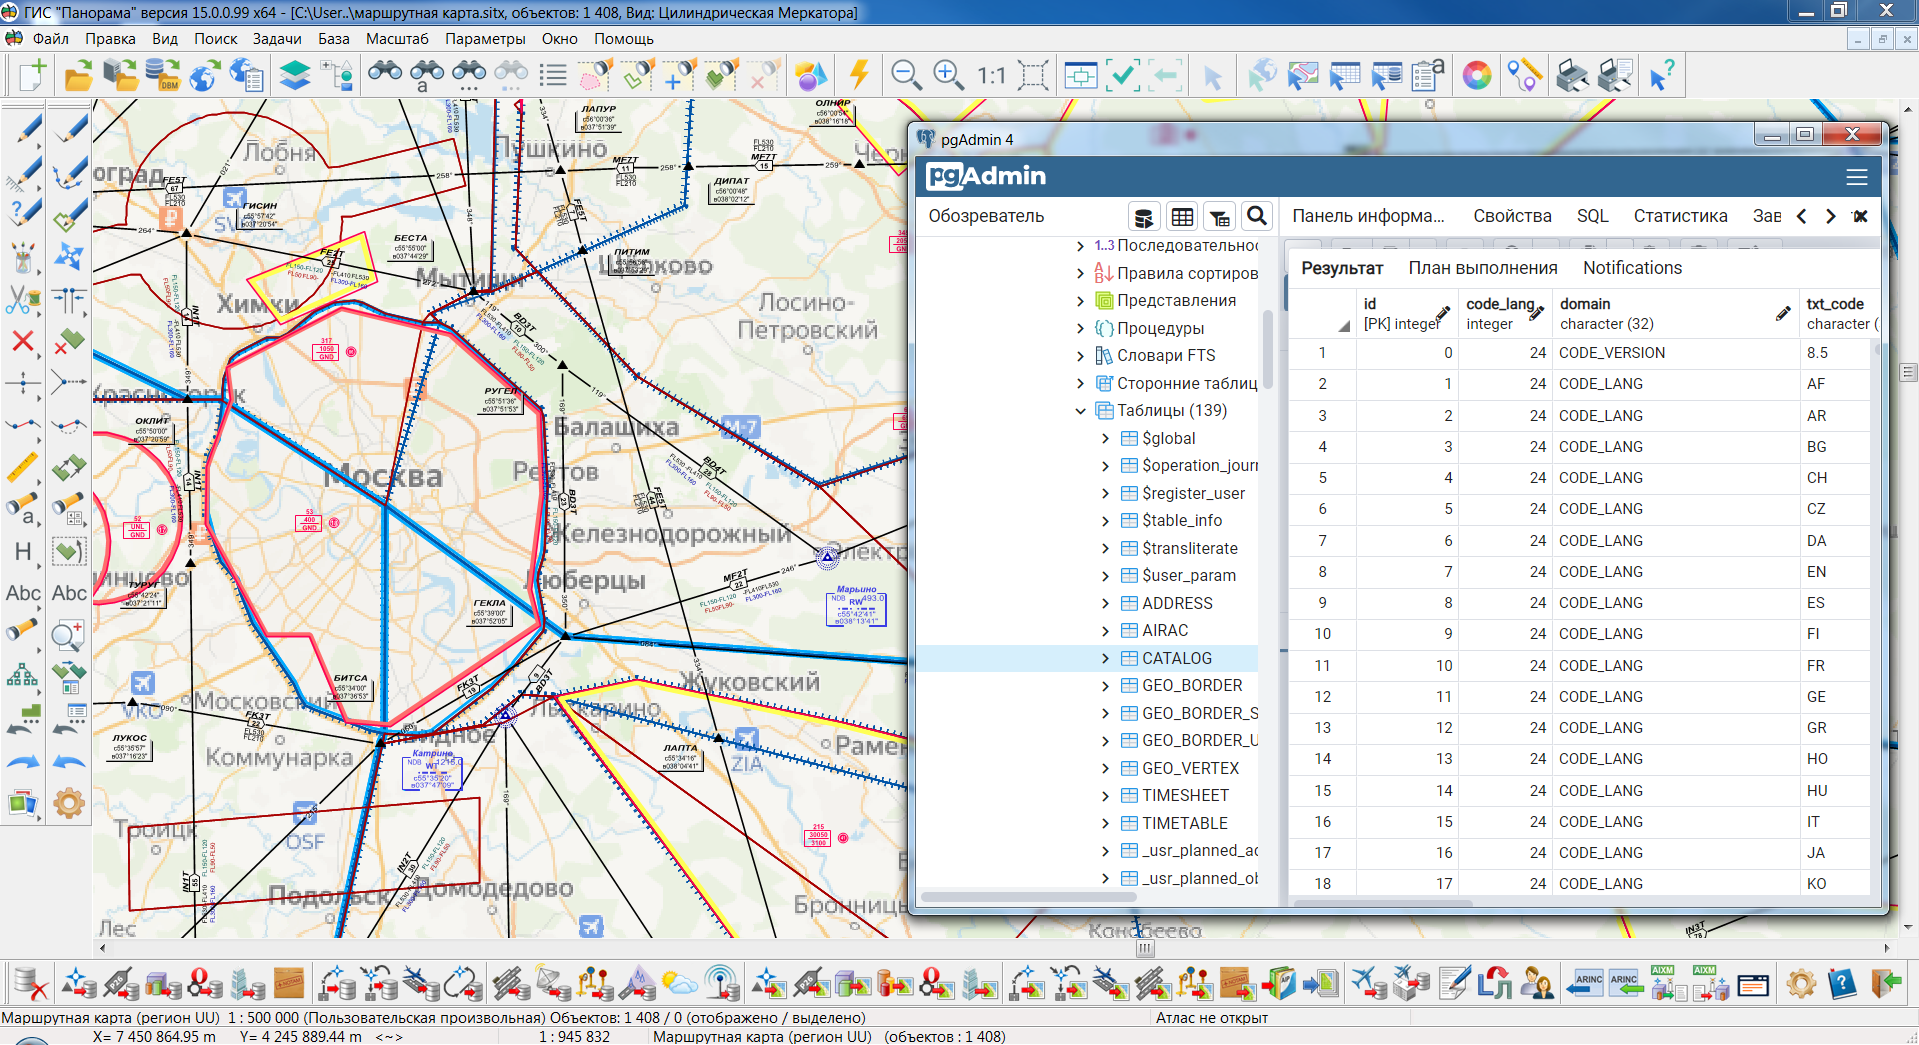
Task: Click the new document icon in toolbar
Action: 32,75
